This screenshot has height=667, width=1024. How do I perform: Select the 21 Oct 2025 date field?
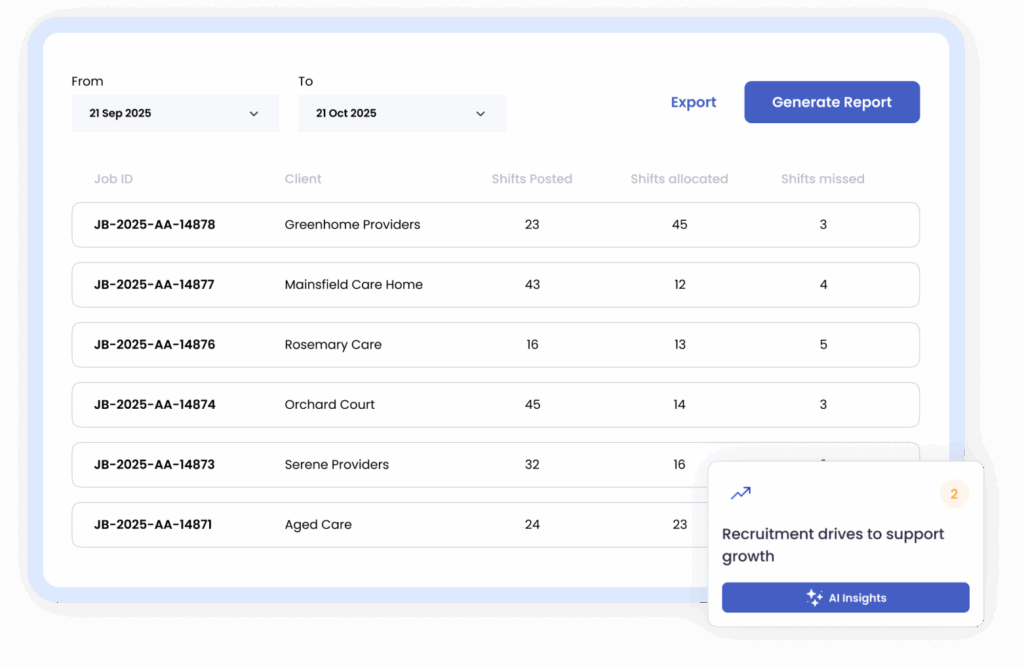tap(390, 114)
